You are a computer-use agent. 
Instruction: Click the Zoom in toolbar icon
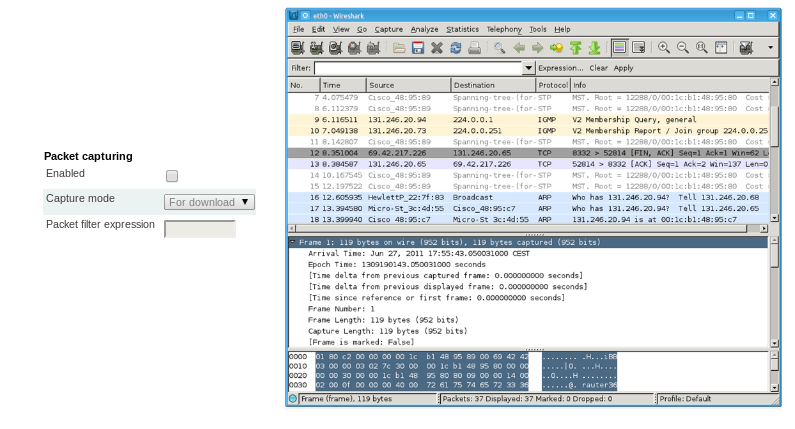click(663, 47)
